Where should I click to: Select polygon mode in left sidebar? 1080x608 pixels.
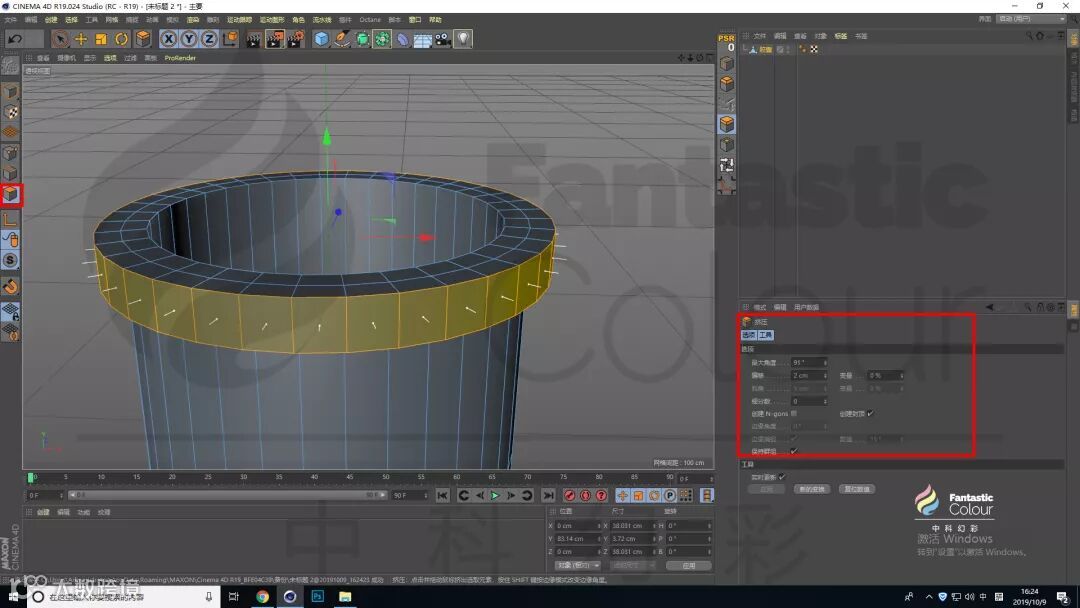coord(10,194)
